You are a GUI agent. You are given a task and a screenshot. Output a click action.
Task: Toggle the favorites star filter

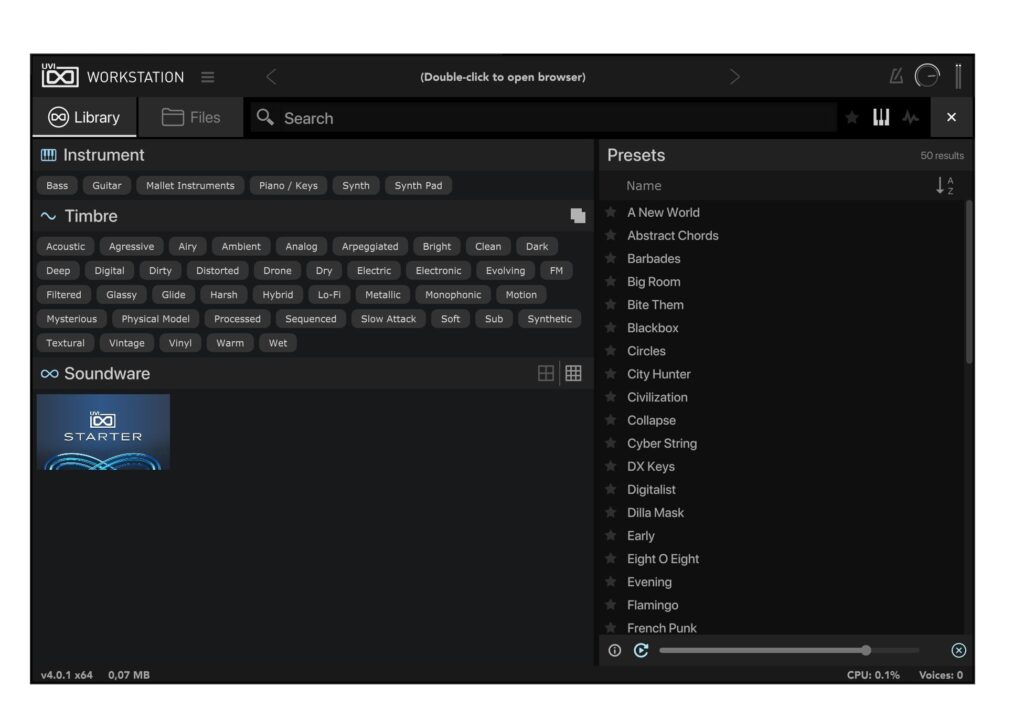851,117
